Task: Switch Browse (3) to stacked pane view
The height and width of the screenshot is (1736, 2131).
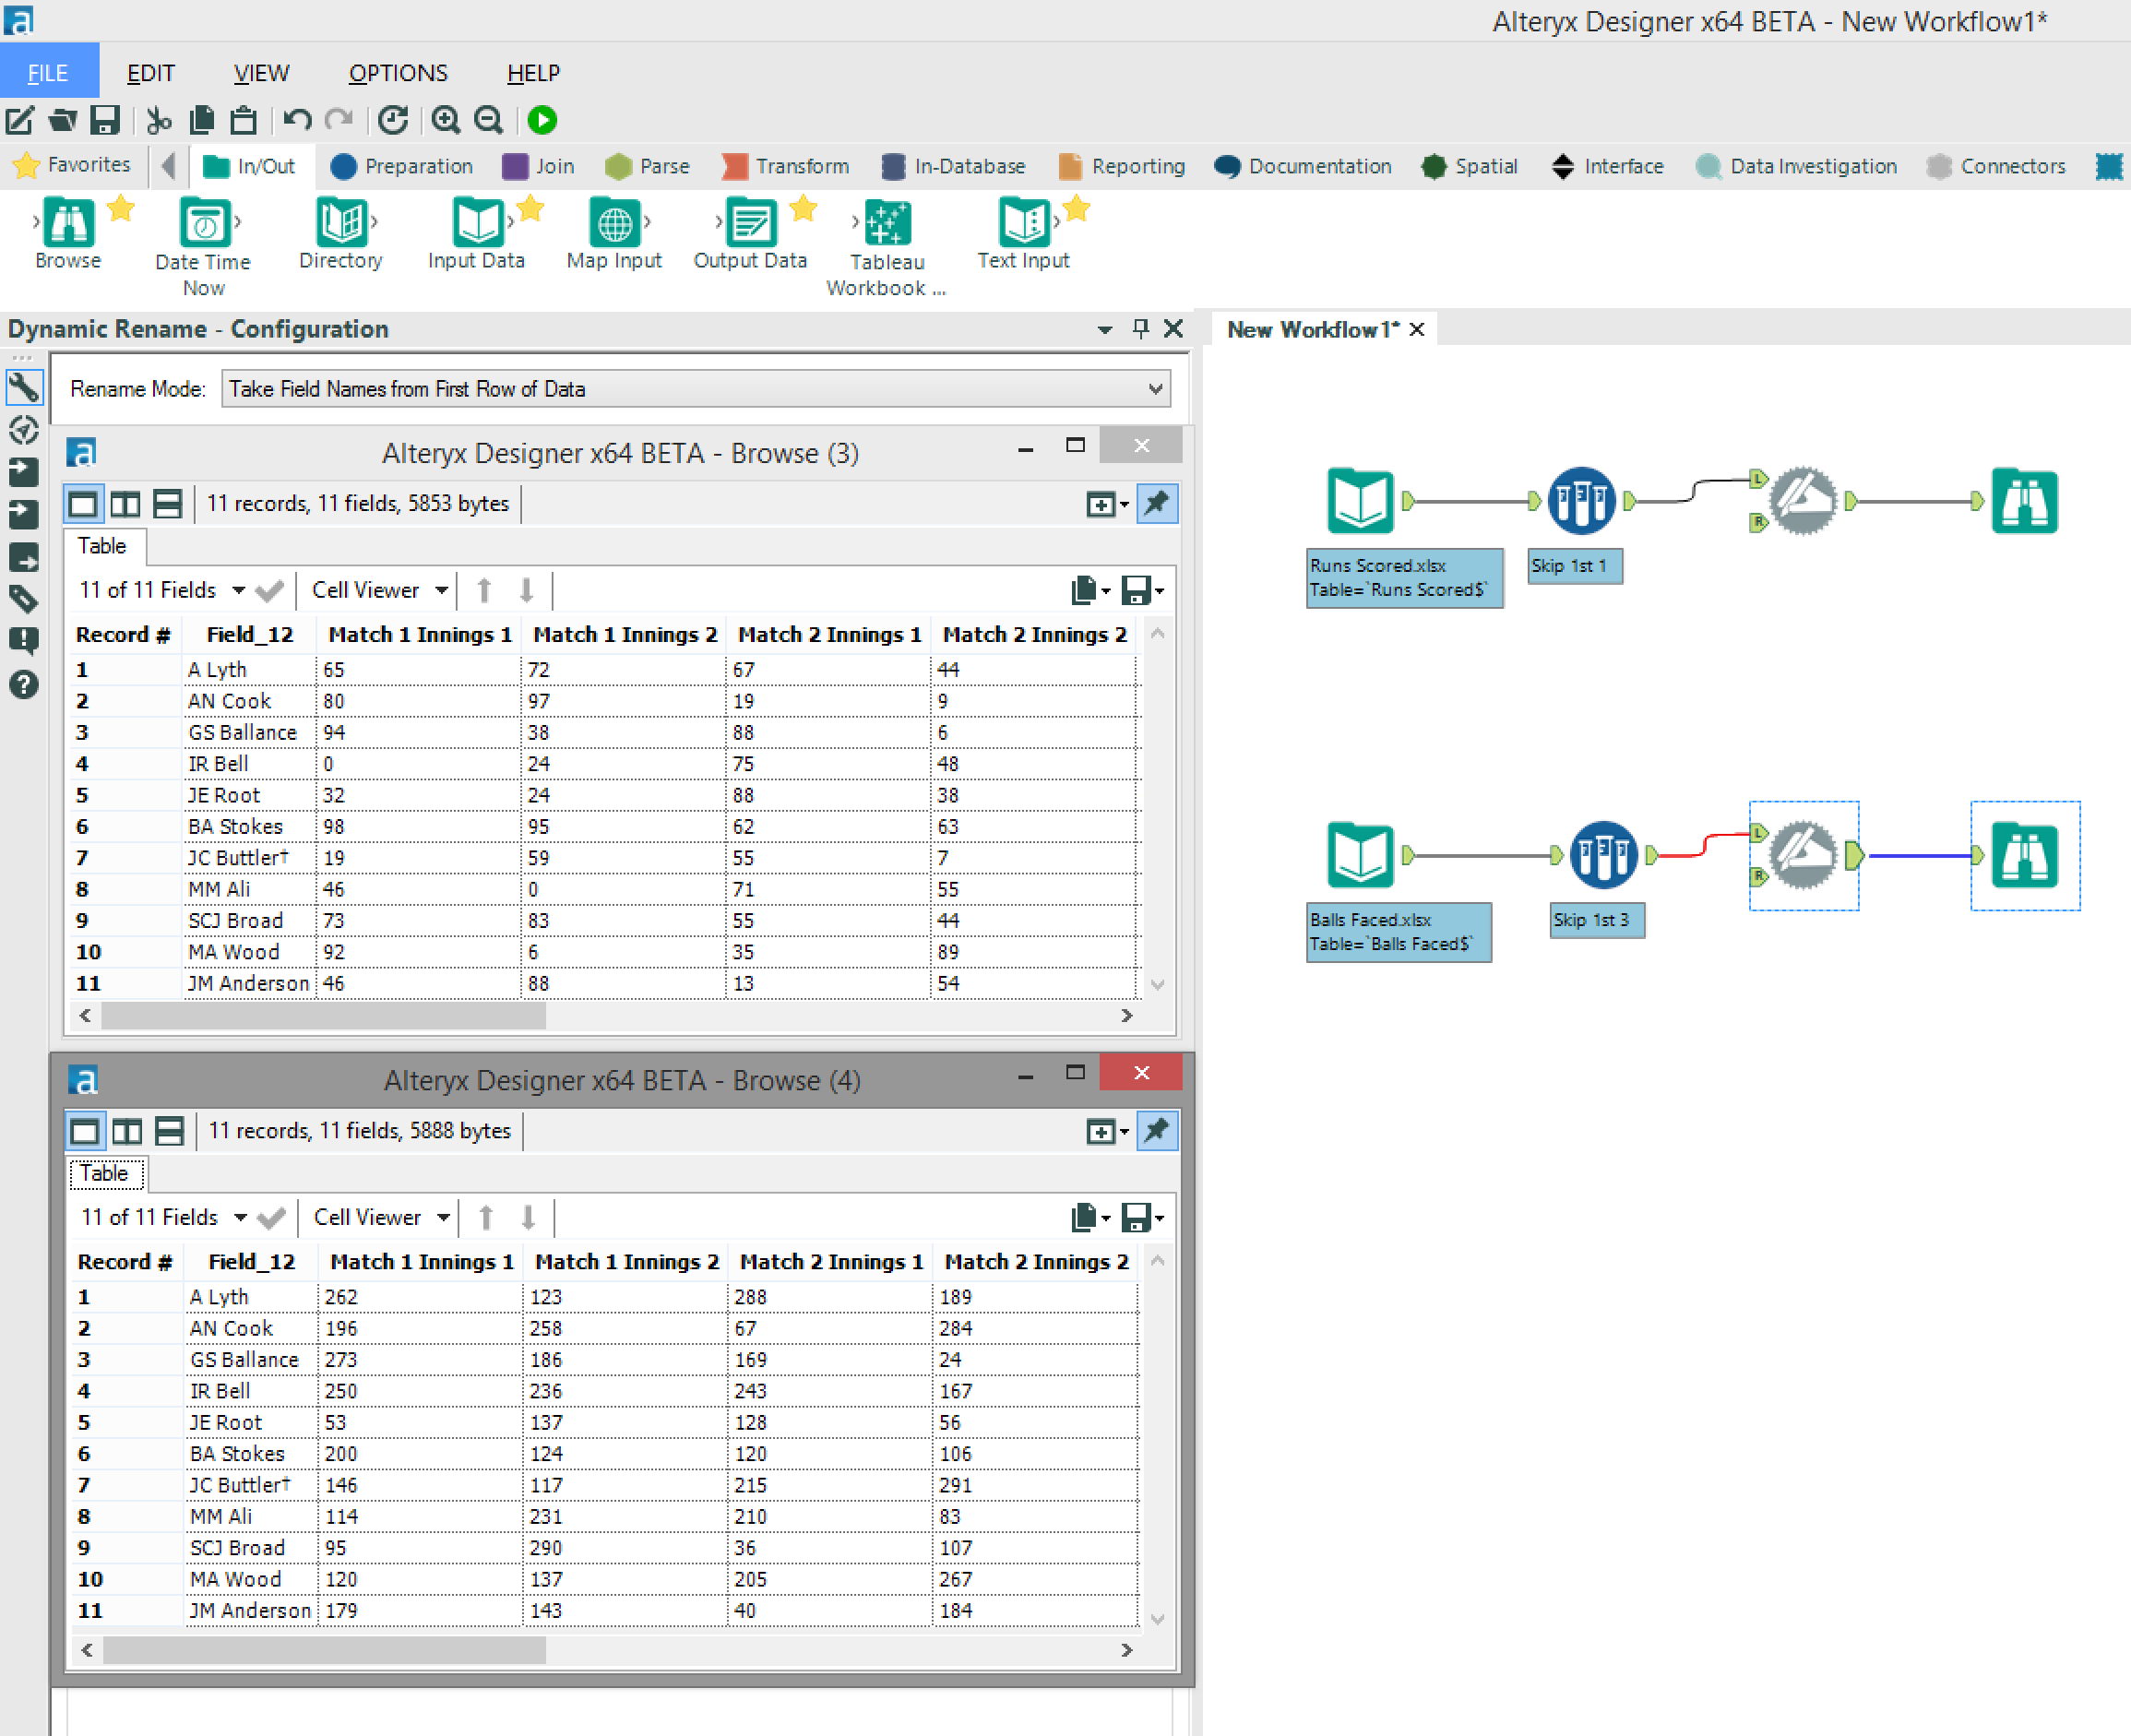Action: point(167,504)
